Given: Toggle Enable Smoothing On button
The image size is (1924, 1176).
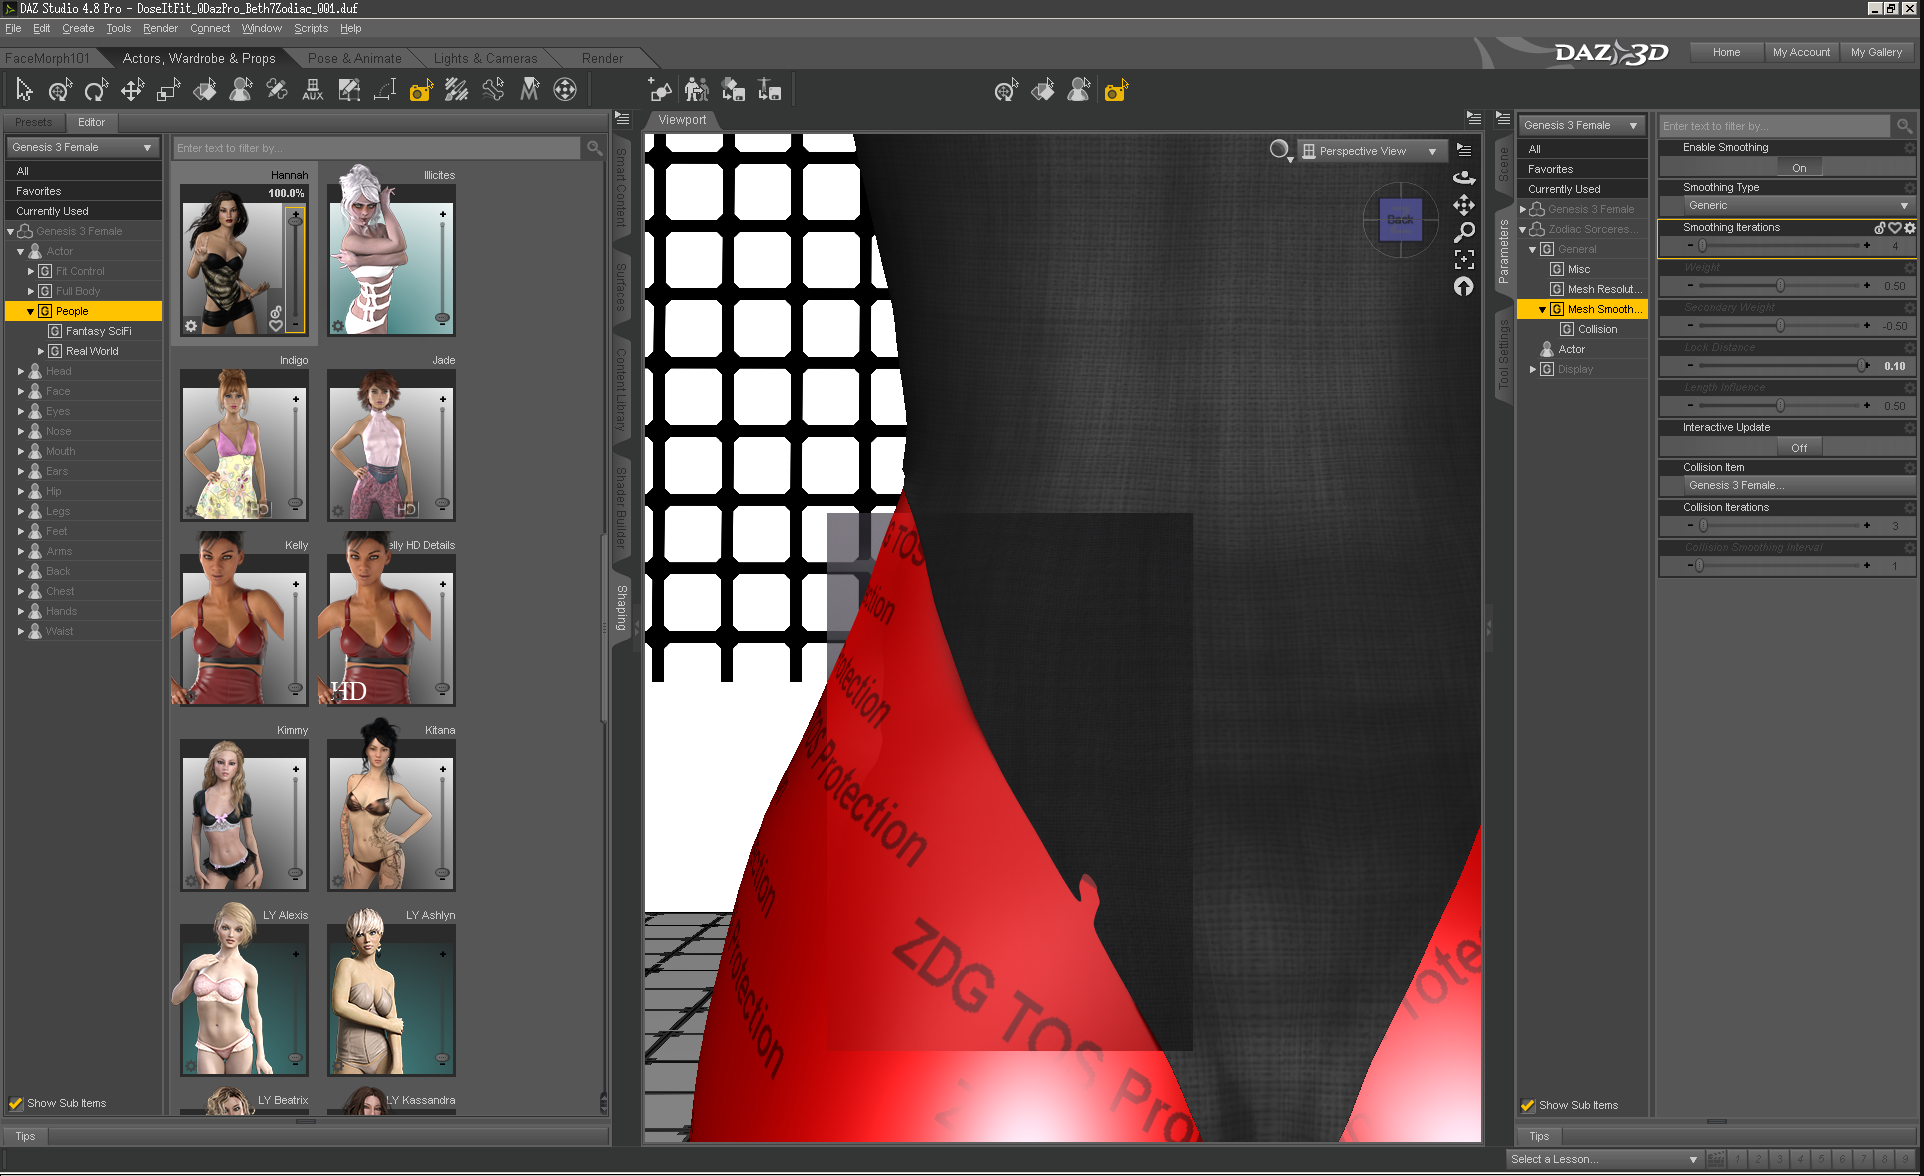Looking at the screenshot, I should click(x=1798, y=168).
